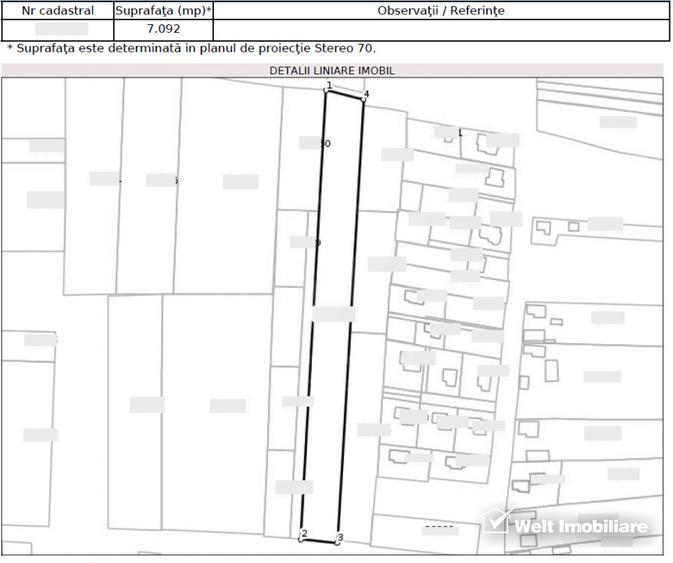Click the 'Nr cadastral' column header
This screenshot has height=563, width=673.
coord(58,11)
